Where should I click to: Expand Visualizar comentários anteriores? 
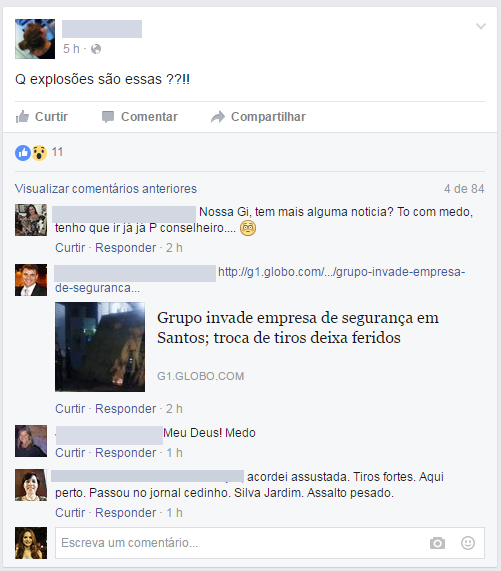(106, 189)
